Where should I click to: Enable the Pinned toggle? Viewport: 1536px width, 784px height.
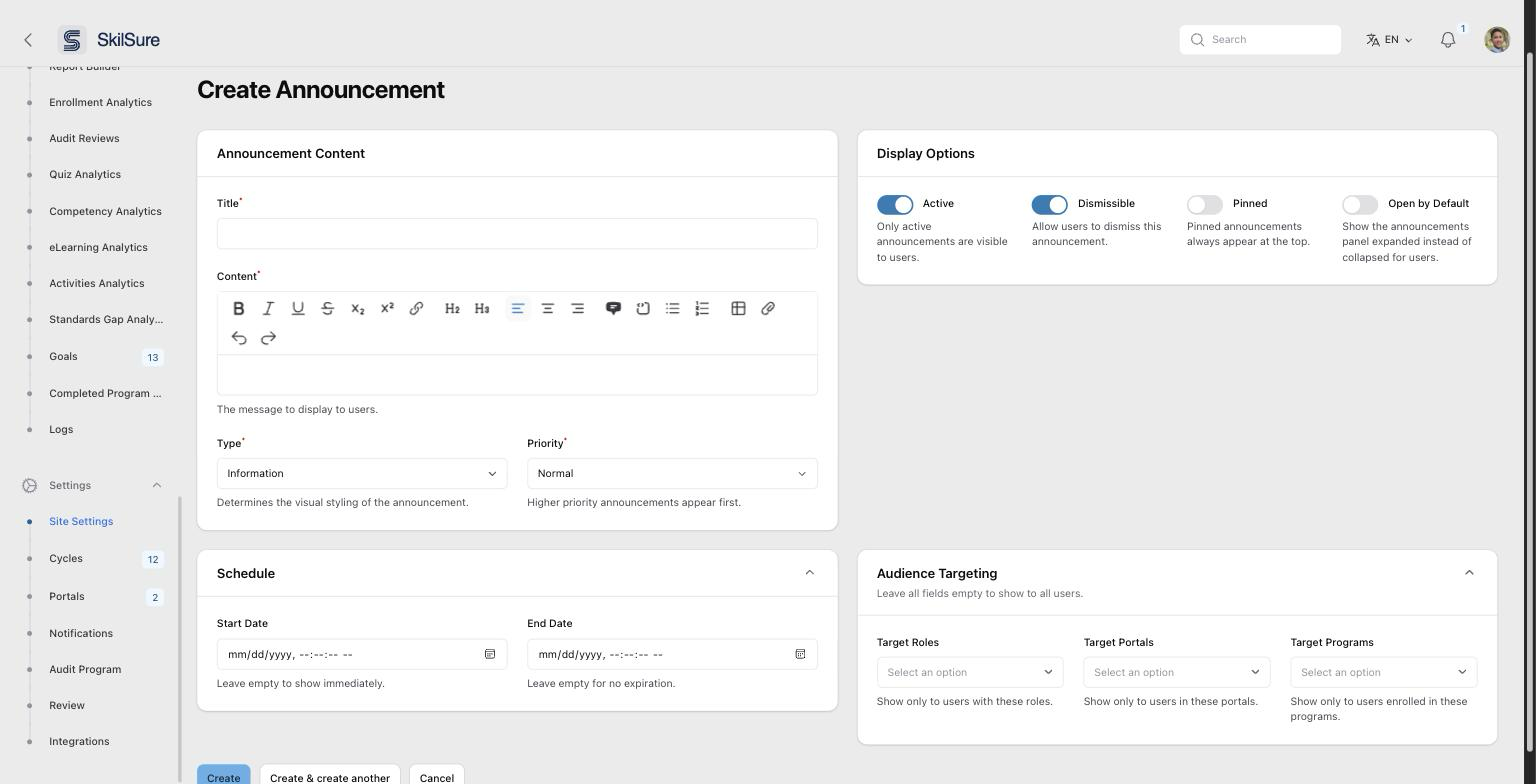point(1205,204)
